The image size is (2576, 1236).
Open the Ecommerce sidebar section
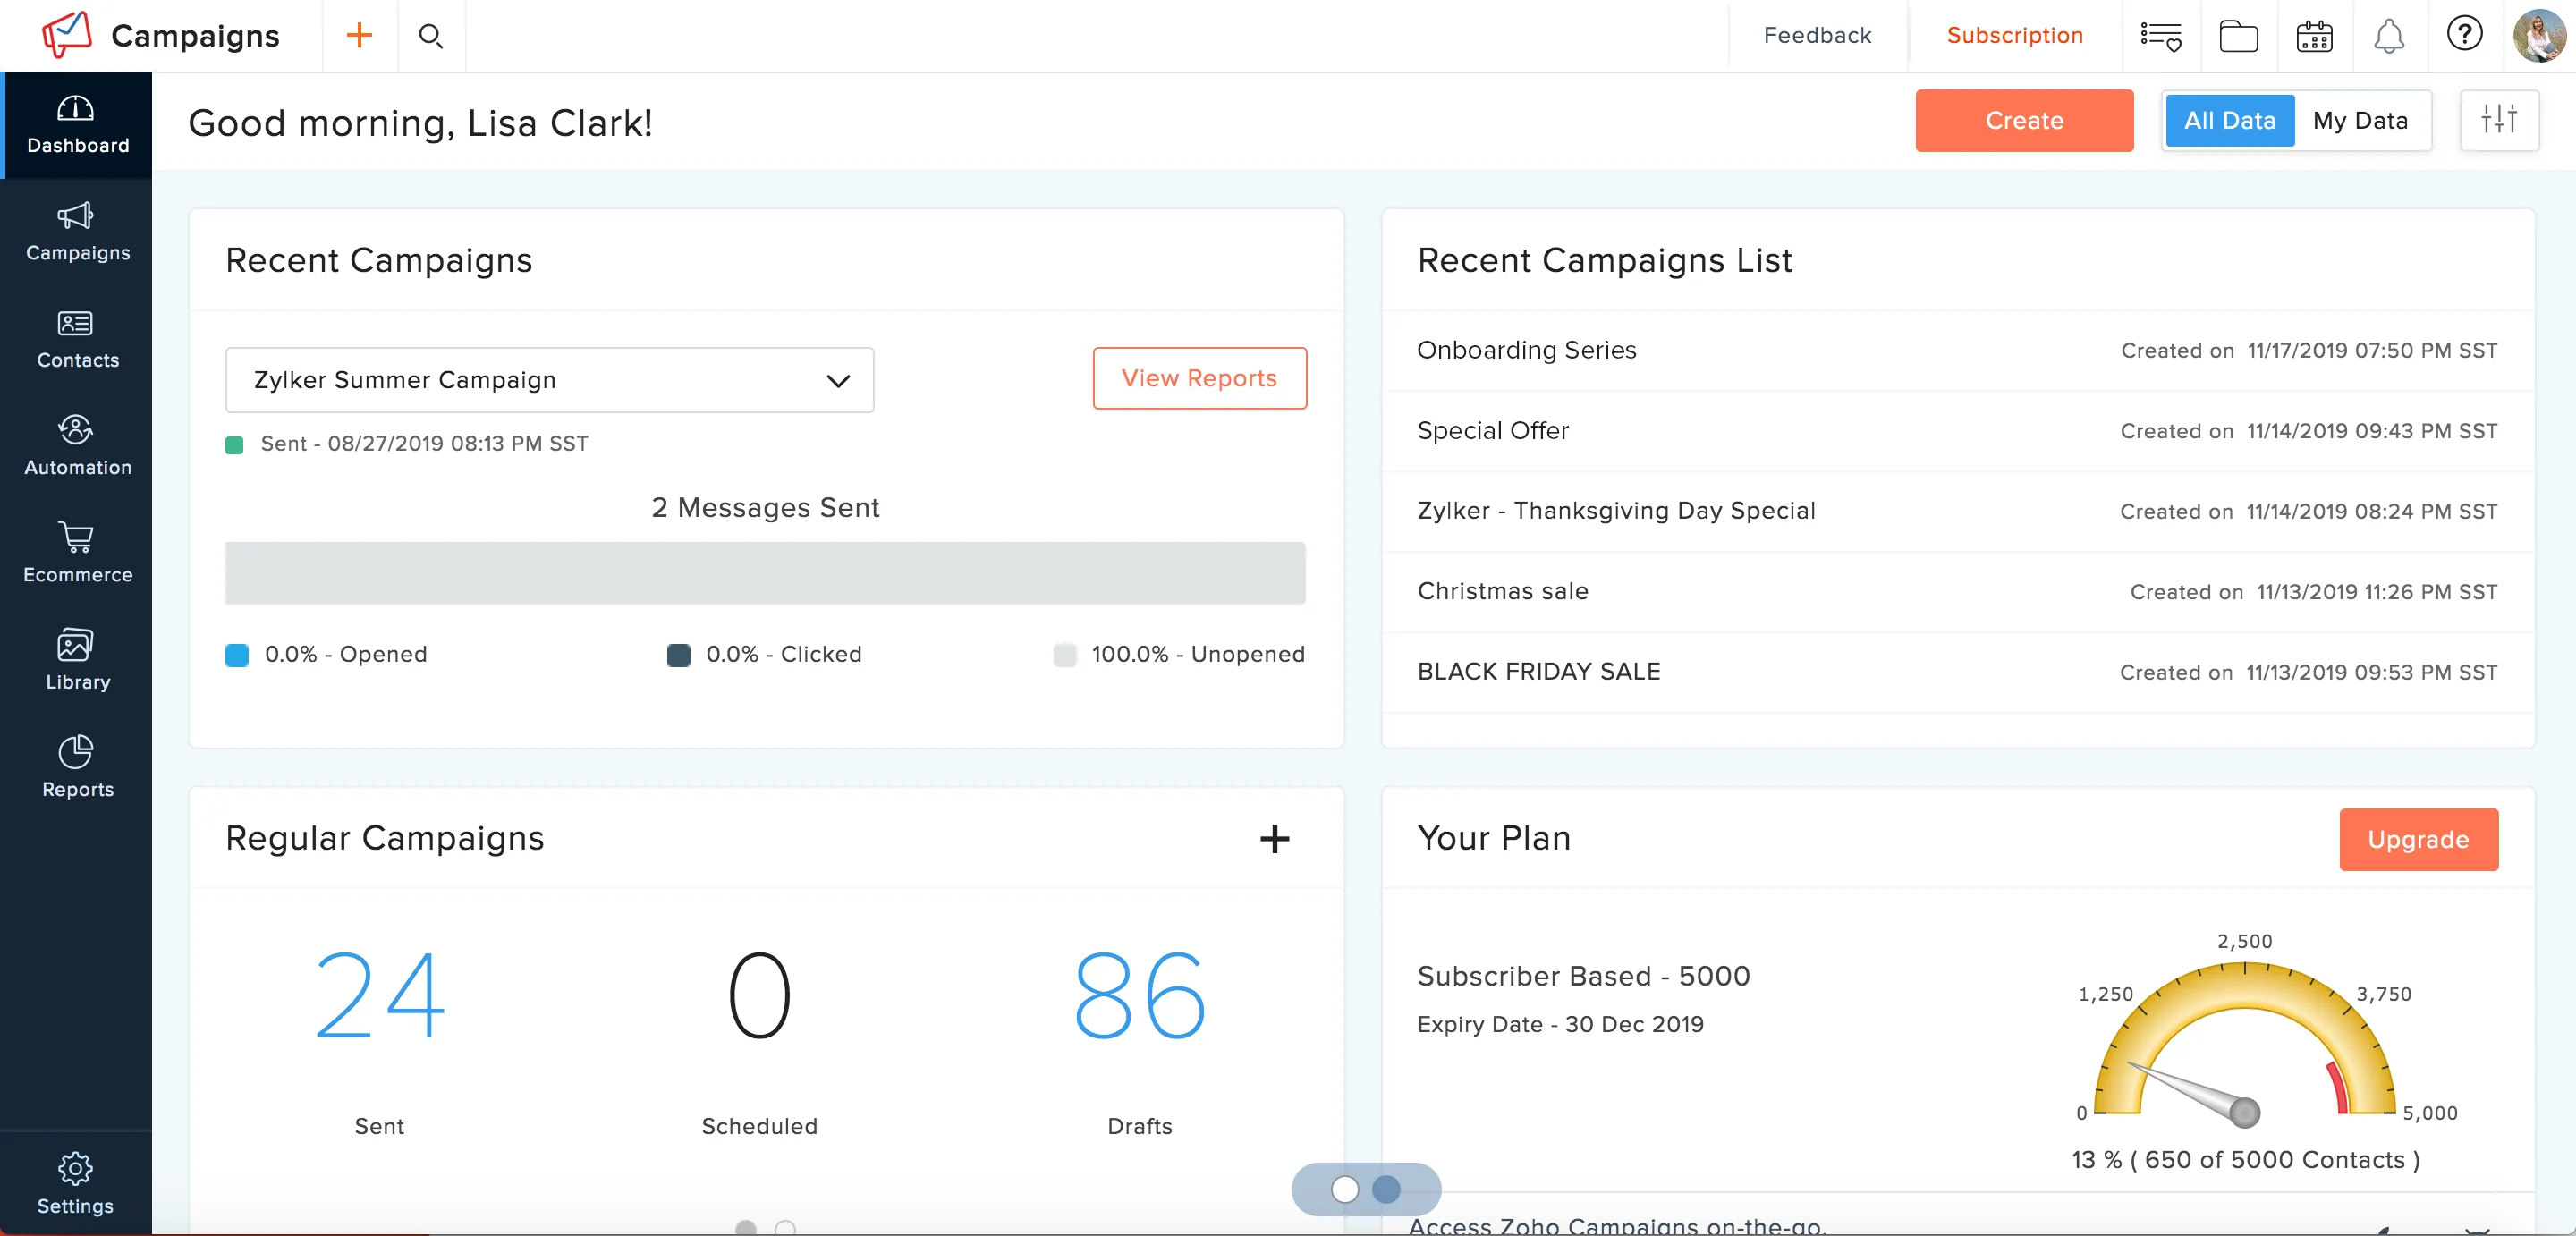[77, 552]
